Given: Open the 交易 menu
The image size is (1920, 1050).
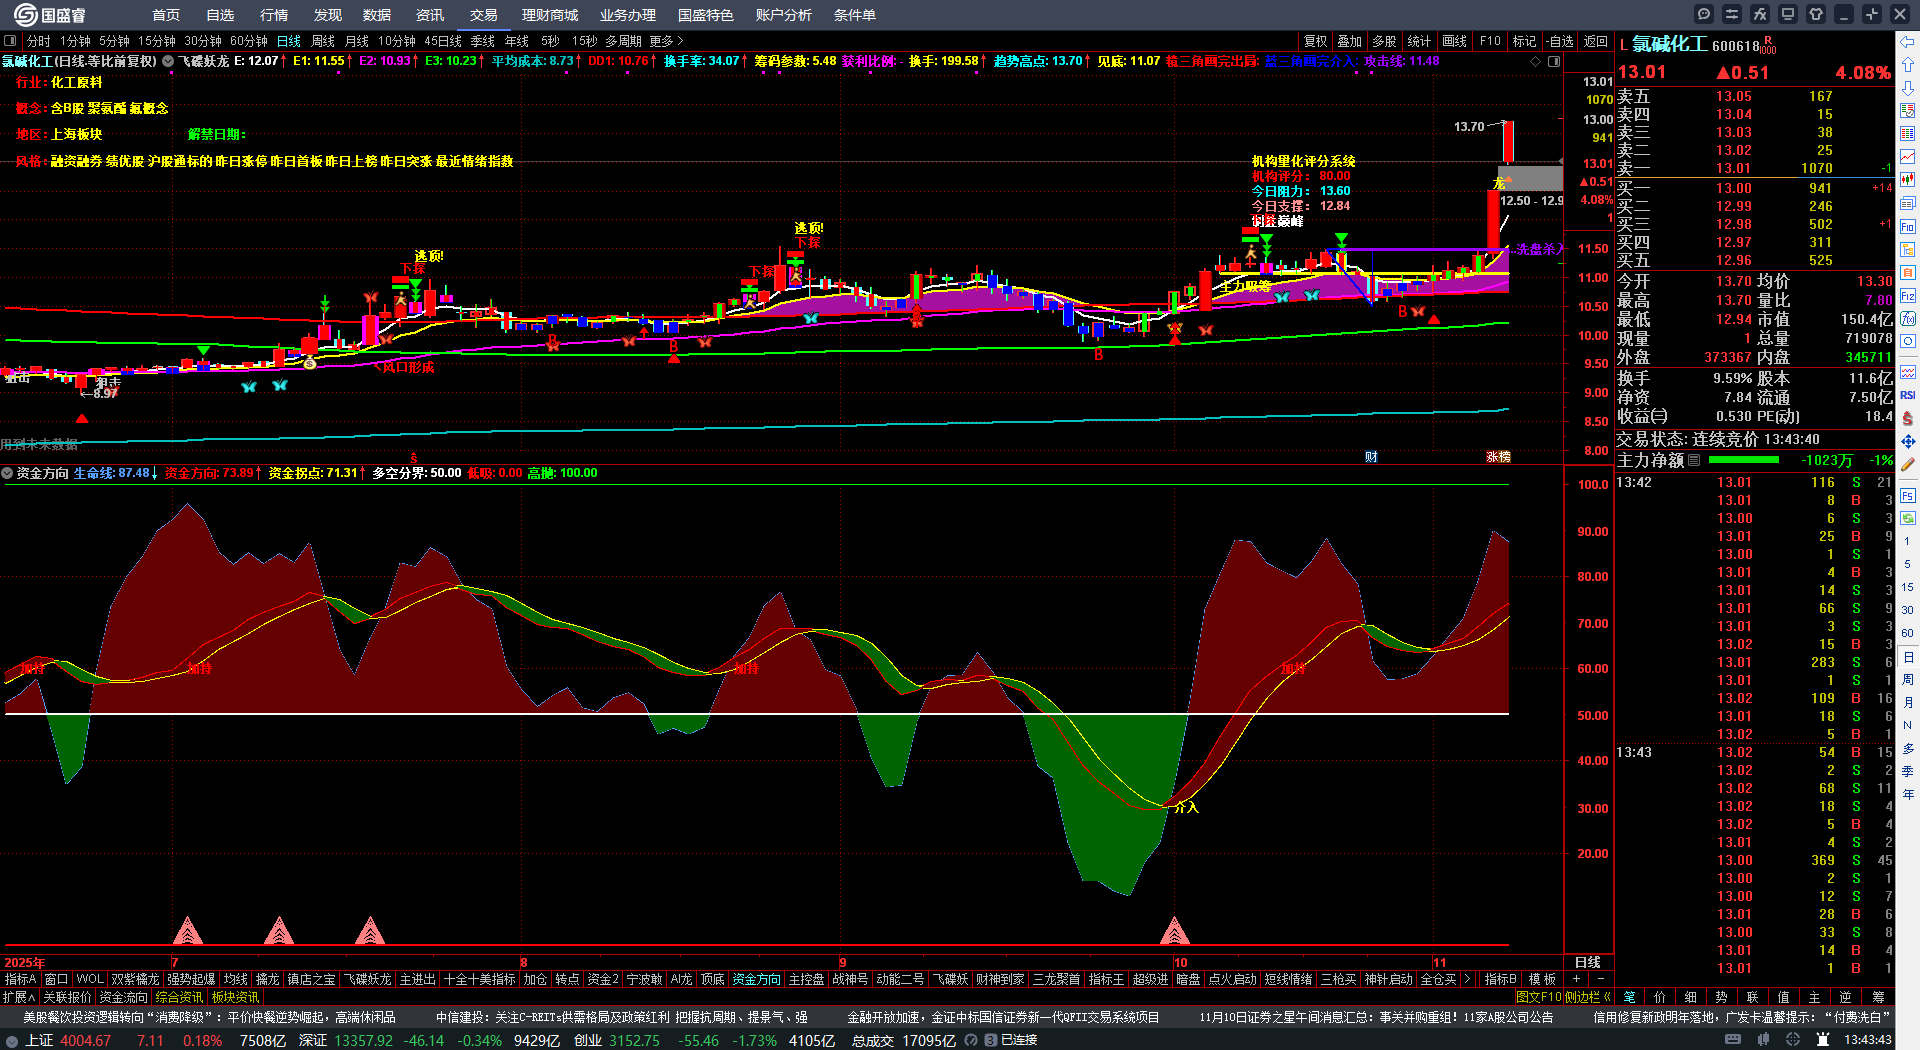Looking at the screenshot, I should pyautogui.click(x=483, y=15).
